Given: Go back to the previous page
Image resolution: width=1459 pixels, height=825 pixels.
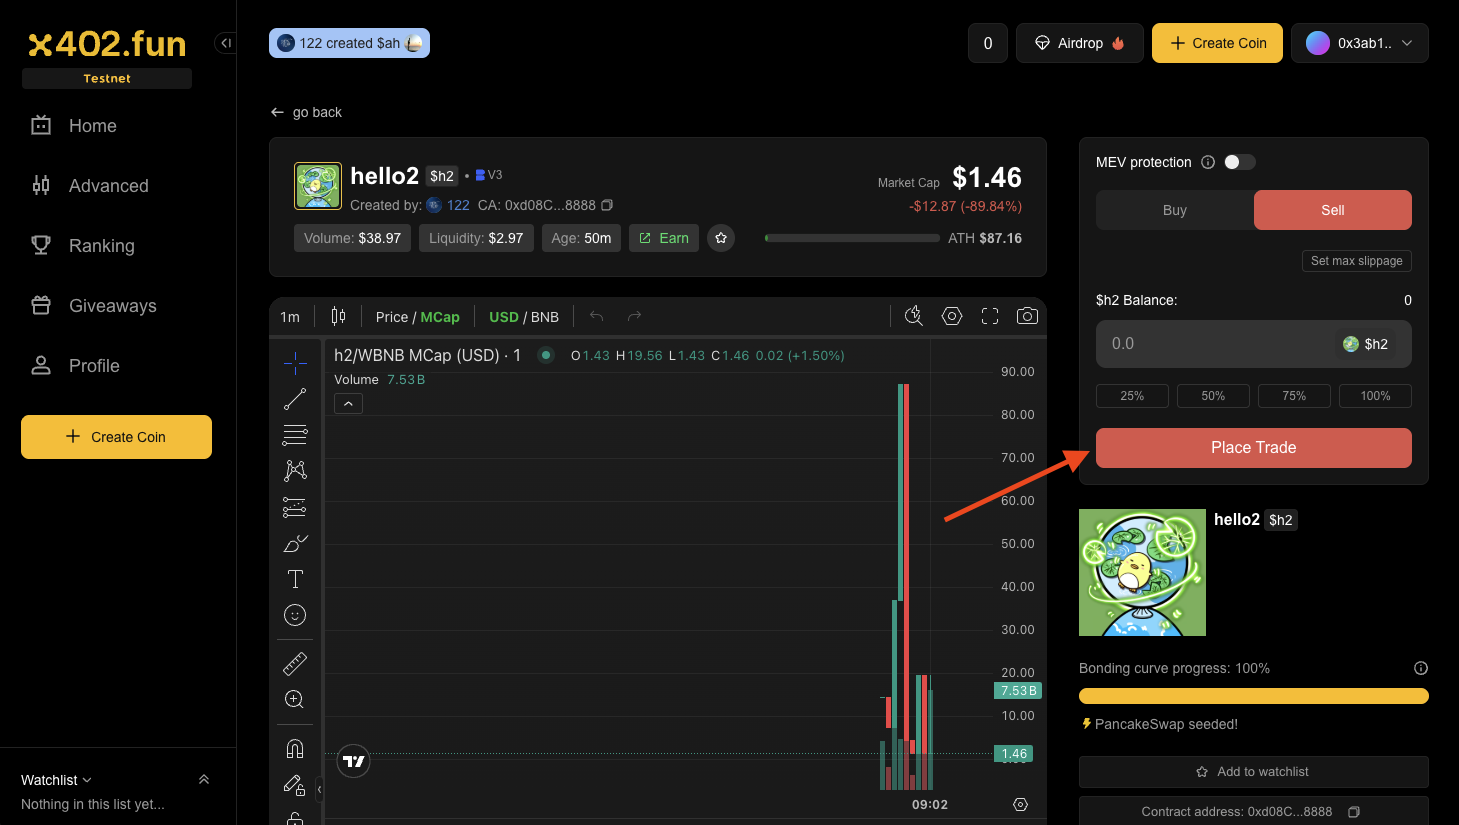Looking at the screenshot, I should pyautogui.click(x=306, y=112).
